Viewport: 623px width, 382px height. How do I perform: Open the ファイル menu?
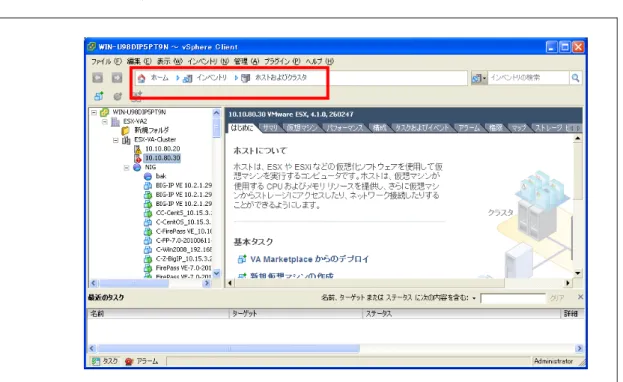click(106, 62)
